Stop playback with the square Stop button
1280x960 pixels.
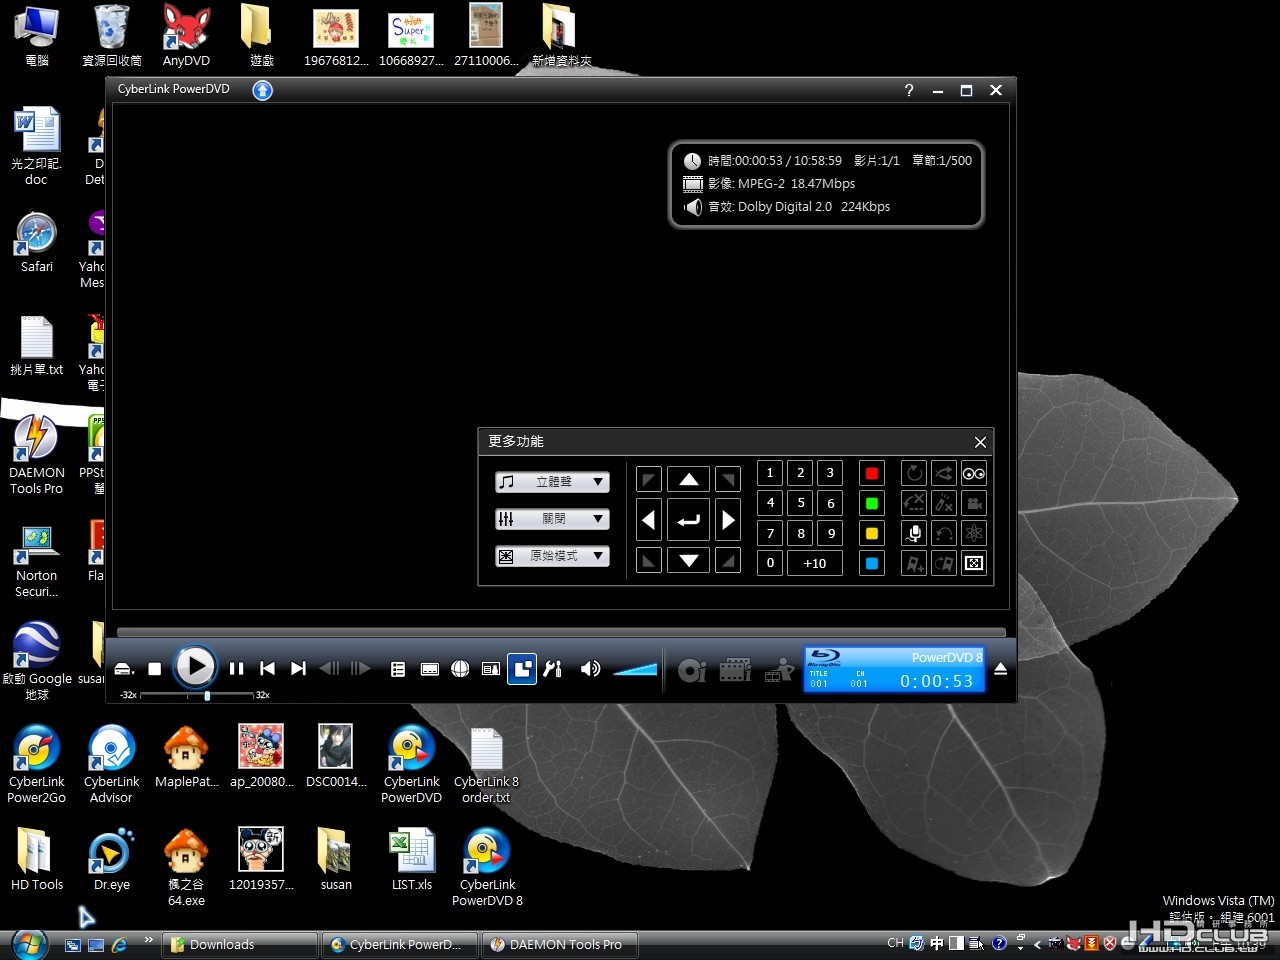point(155,669)
